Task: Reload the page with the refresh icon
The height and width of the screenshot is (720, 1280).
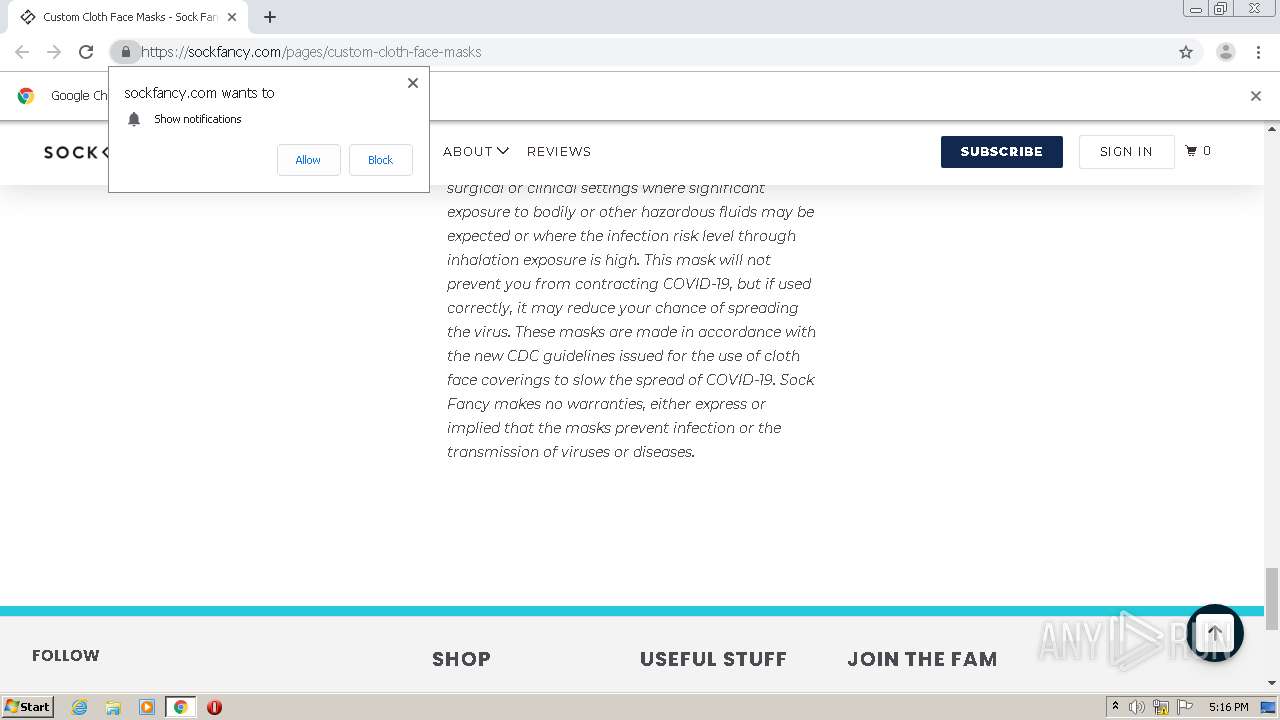Action: click(x=86, y=52)
